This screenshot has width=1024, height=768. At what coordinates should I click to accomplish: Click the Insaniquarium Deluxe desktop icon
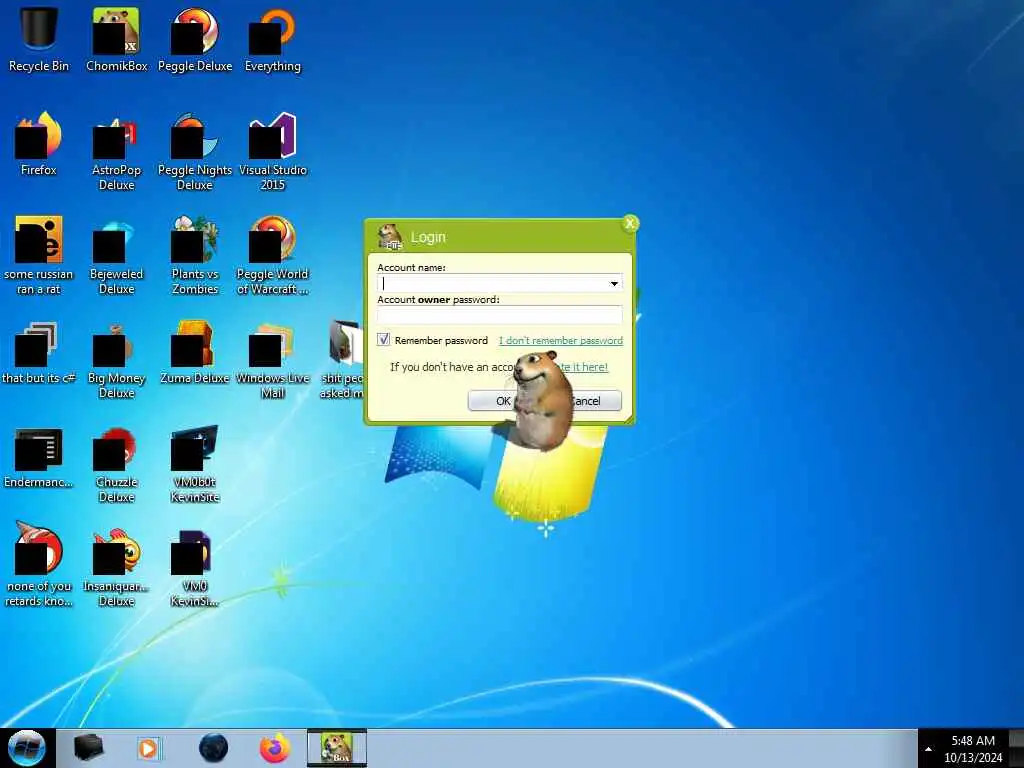[x=116, y=567]
